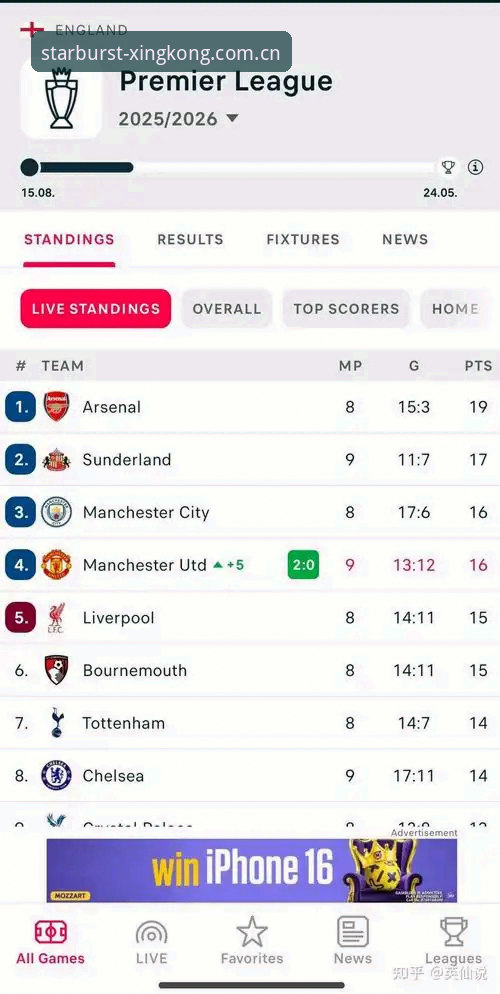Tap the Arsenal club crest
Image resolution: width=500 pixels, height=994 pixels.
(x=56, y=407)
